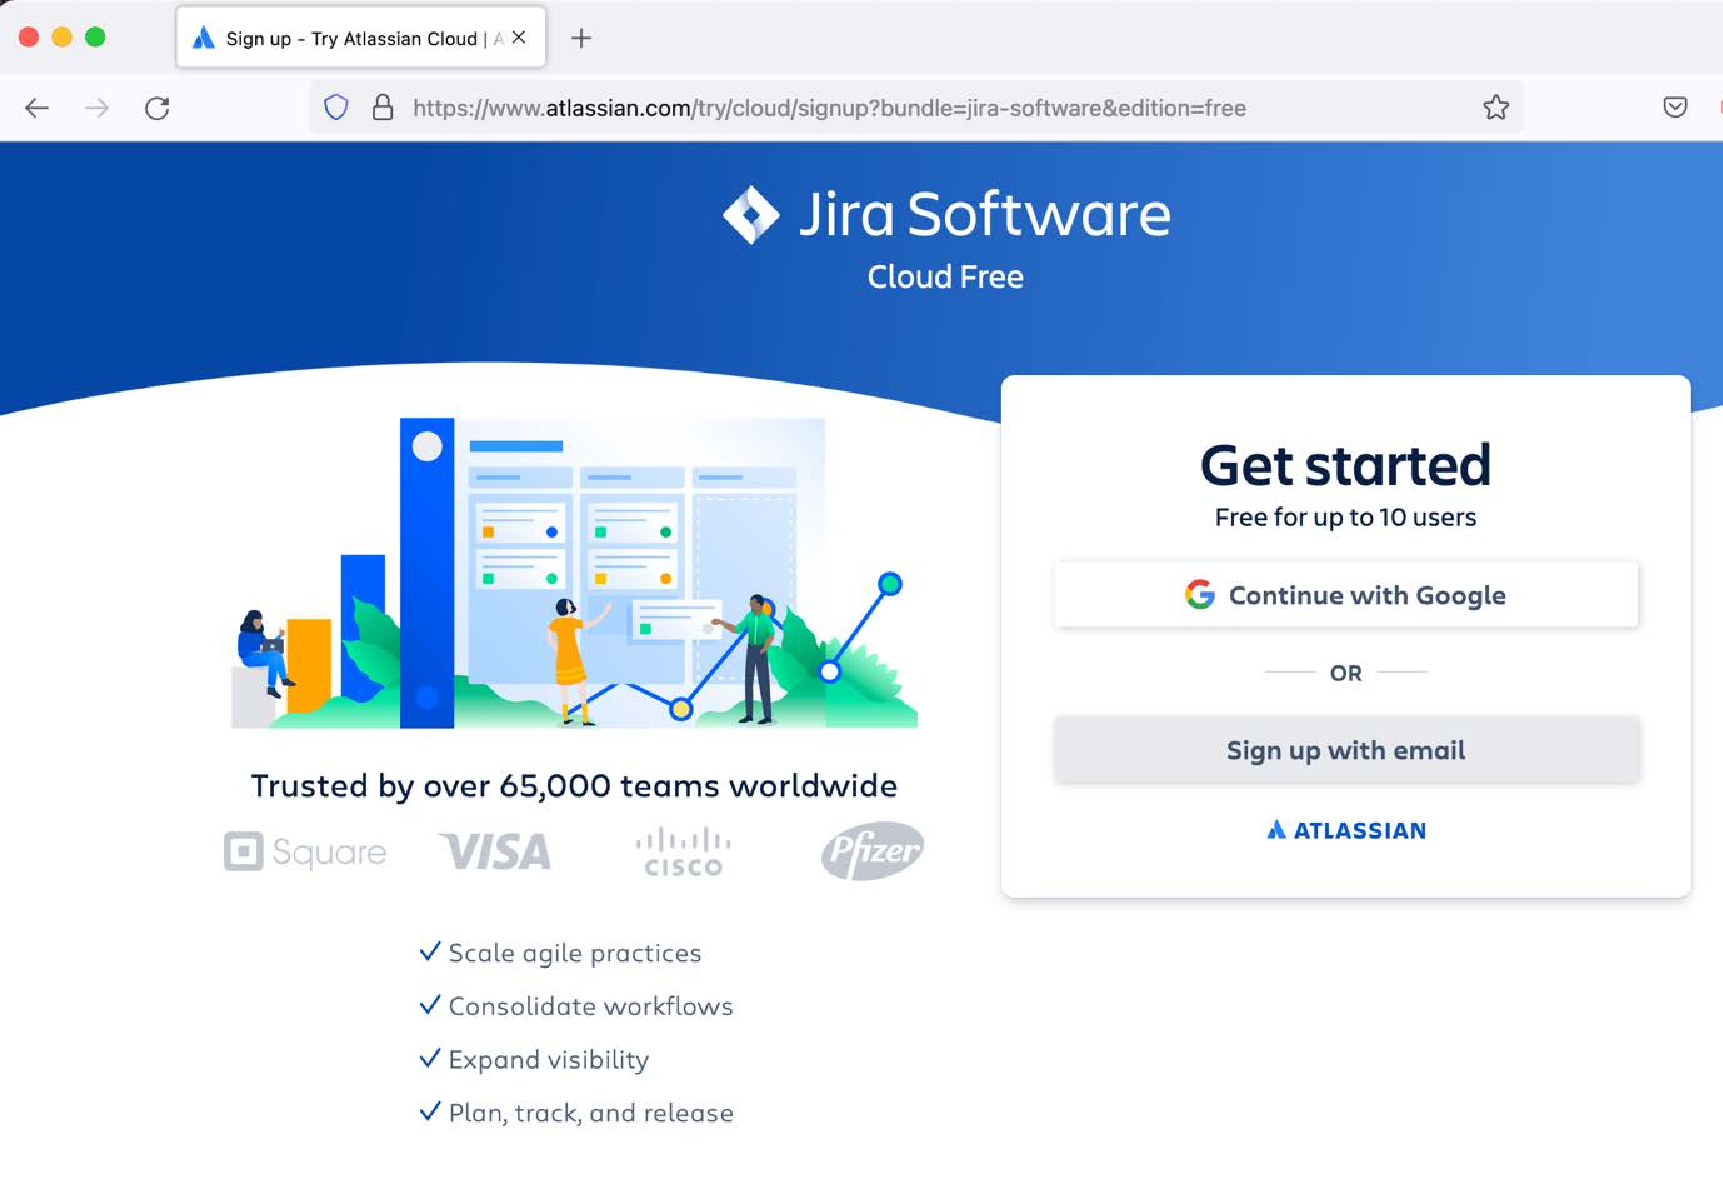Click the padlock site security icon
This screenshot has height=1200, width=1723.
point(382,107)
